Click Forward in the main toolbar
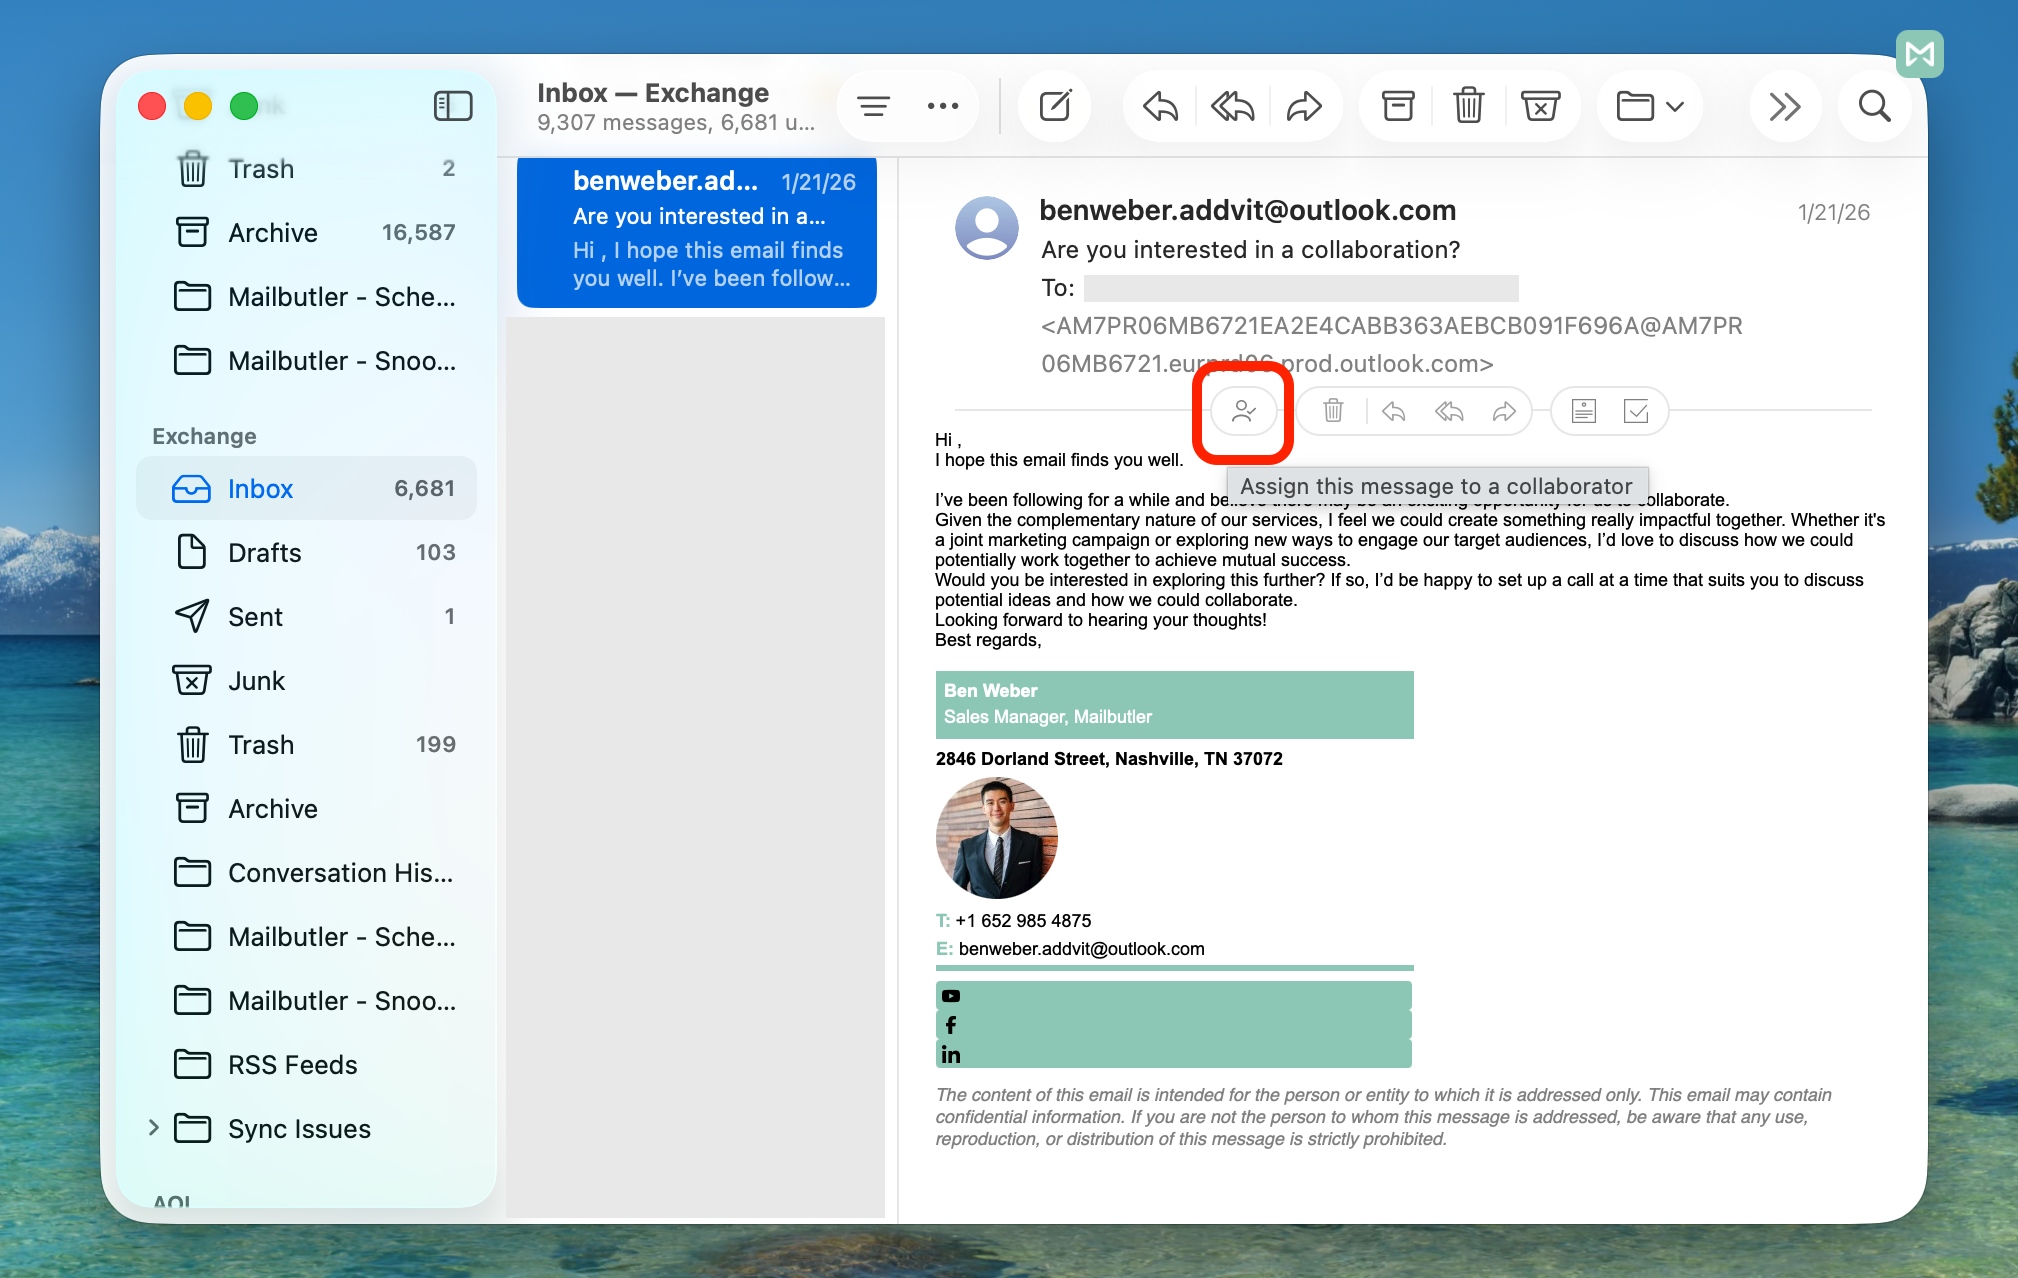This screenshot has height=1278, width=2018. tap(1304, 106)
